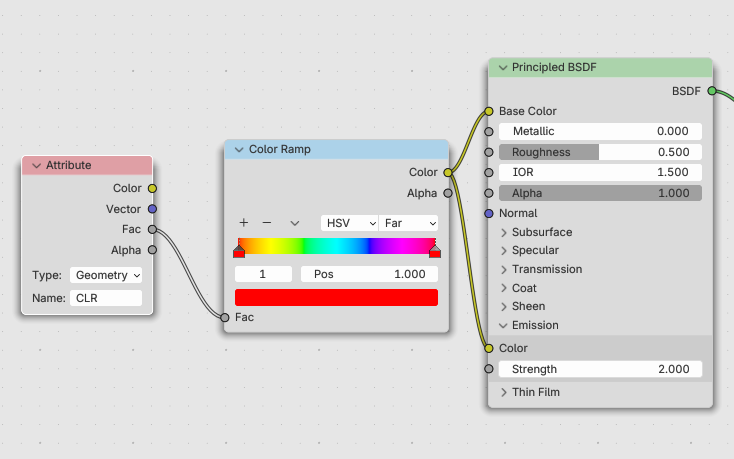Expand the Transmission panel

click(x=504, y=270)
